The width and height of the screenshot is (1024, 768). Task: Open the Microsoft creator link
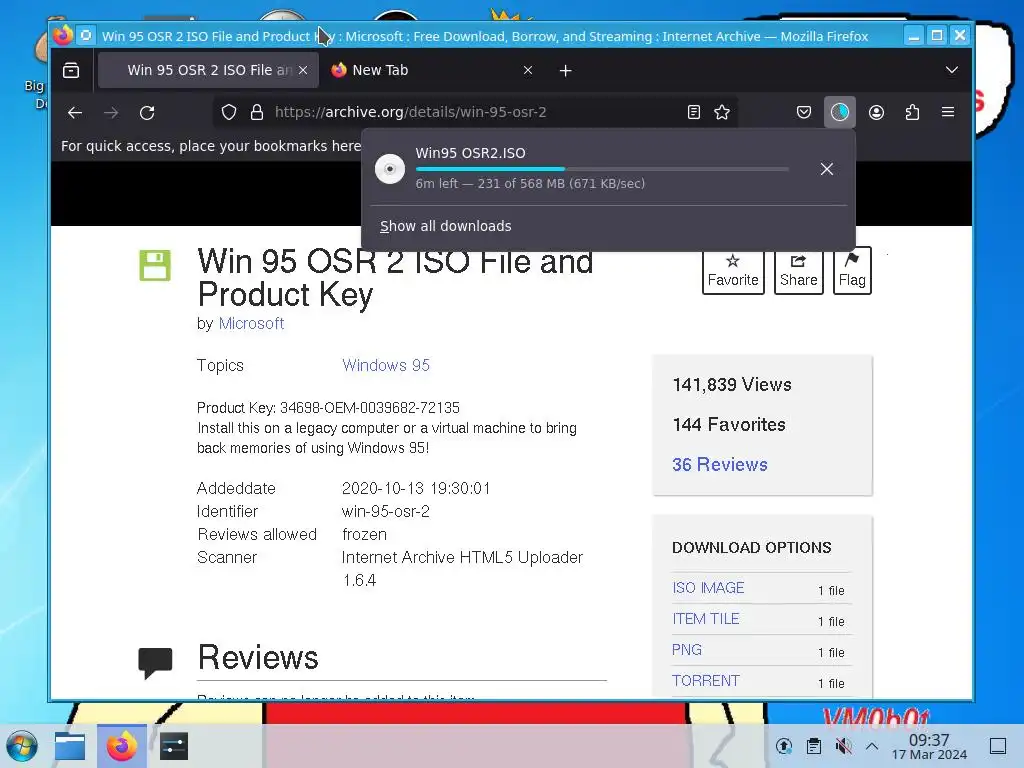tap(251, 323)
